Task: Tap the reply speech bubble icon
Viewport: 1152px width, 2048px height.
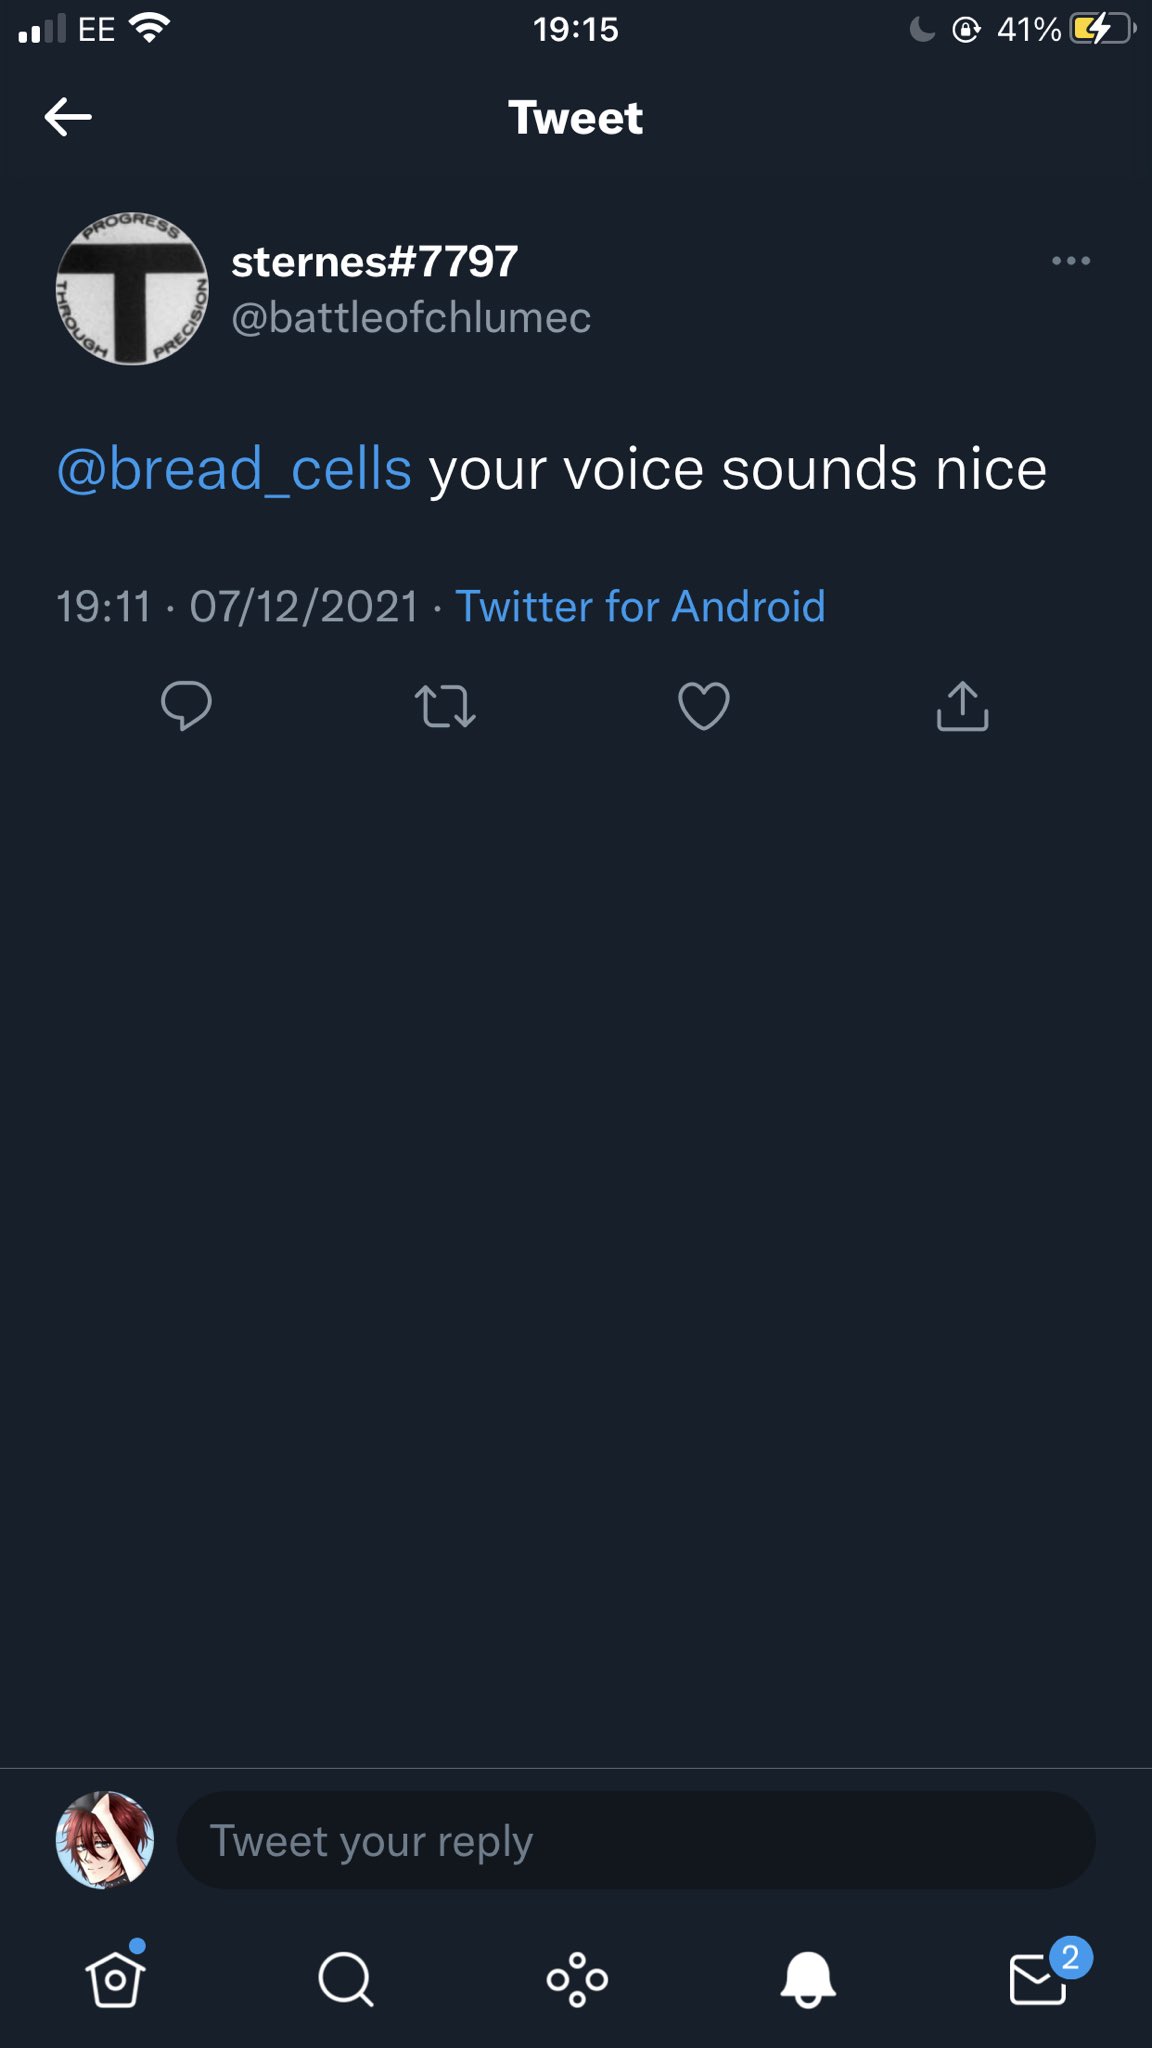Action: click(x=186, y=706)
